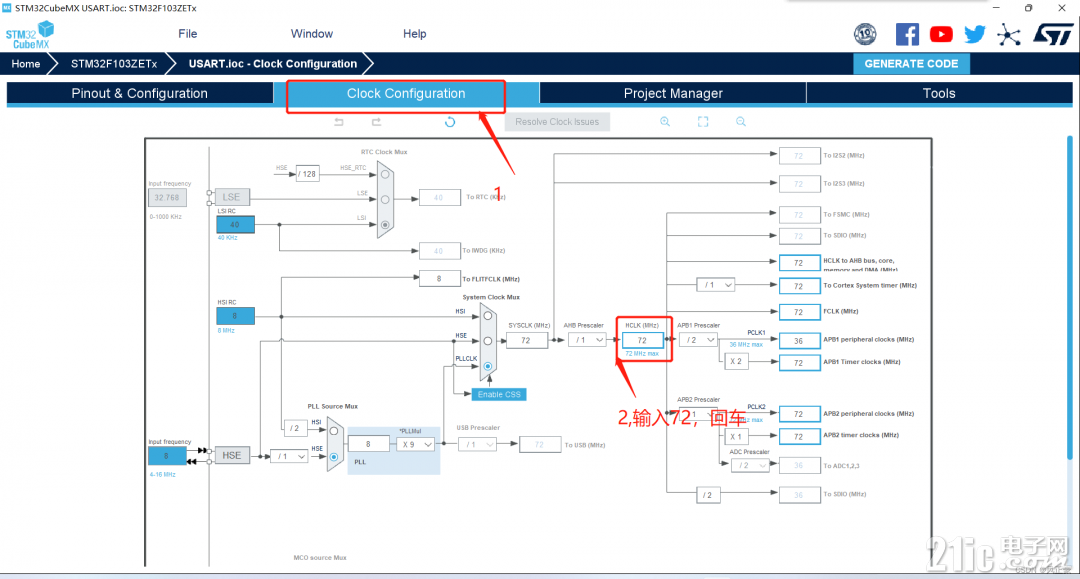Image resolution: width=1080 pixels, height=579 pixels.
Task: Click the vertical scrollbar of the diagram
Action: pyautogui.click(x=1070, y=297)
